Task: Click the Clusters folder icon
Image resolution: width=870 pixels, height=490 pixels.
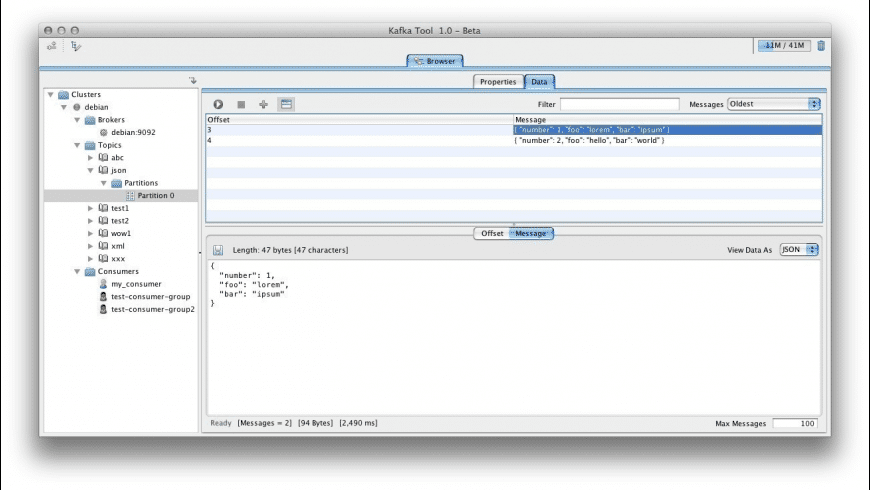Action: 63,95
